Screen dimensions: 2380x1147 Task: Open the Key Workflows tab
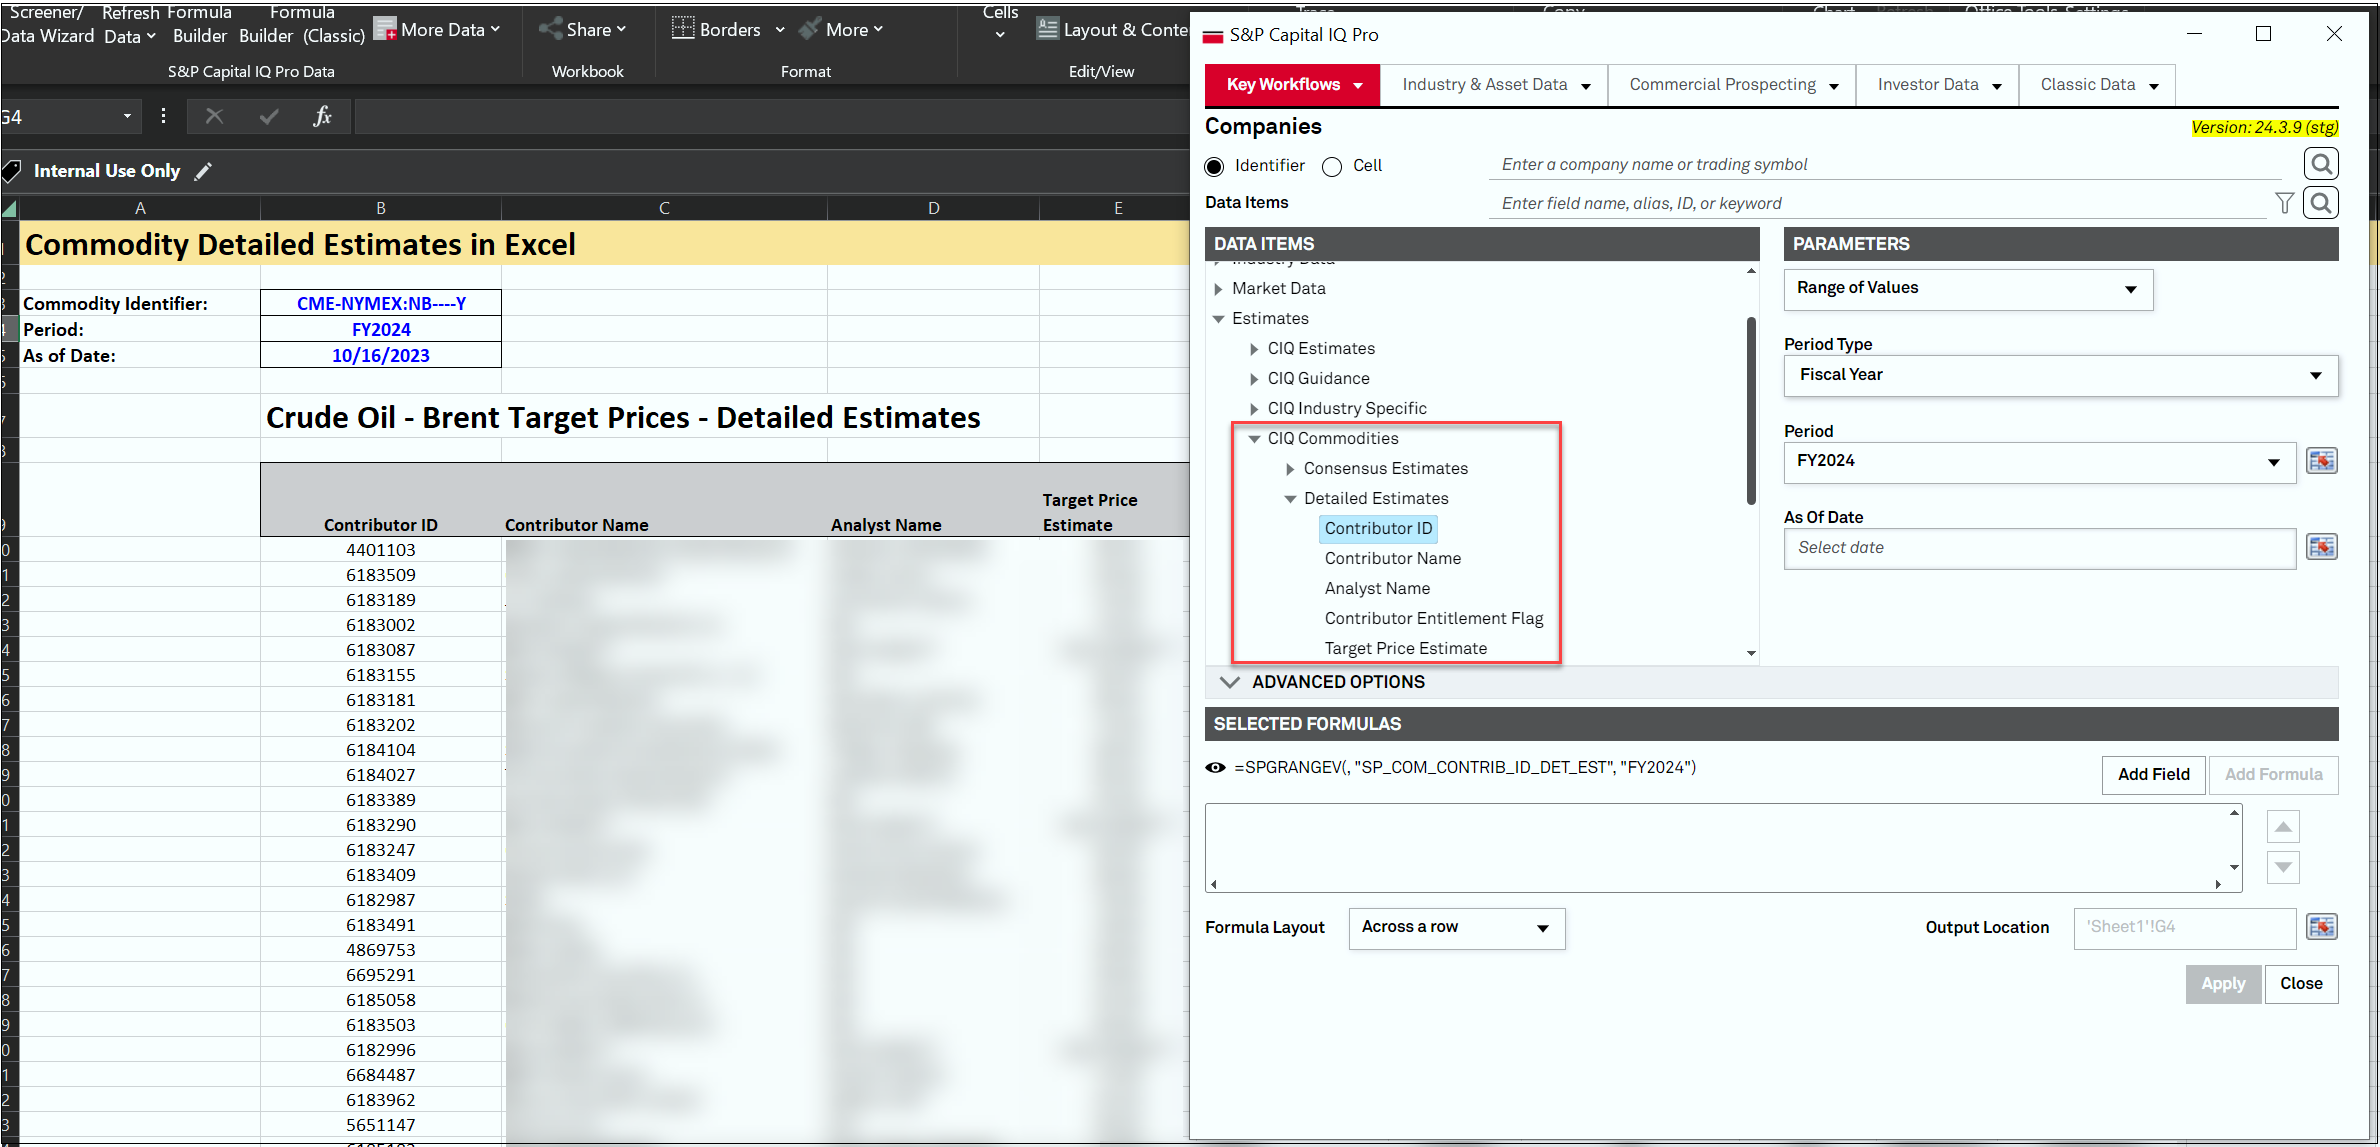coord(1292,85)
